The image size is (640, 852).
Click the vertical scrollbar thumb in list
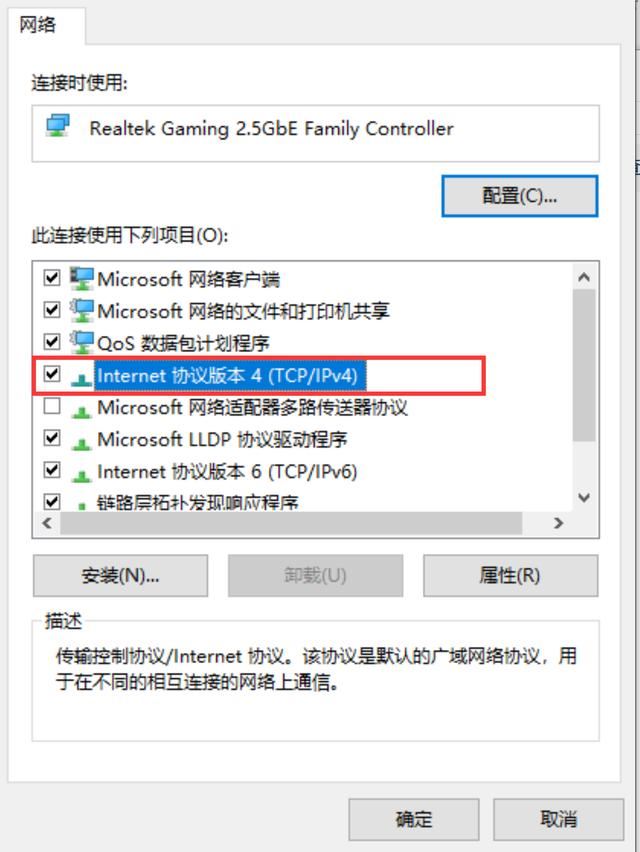point(584,365)
